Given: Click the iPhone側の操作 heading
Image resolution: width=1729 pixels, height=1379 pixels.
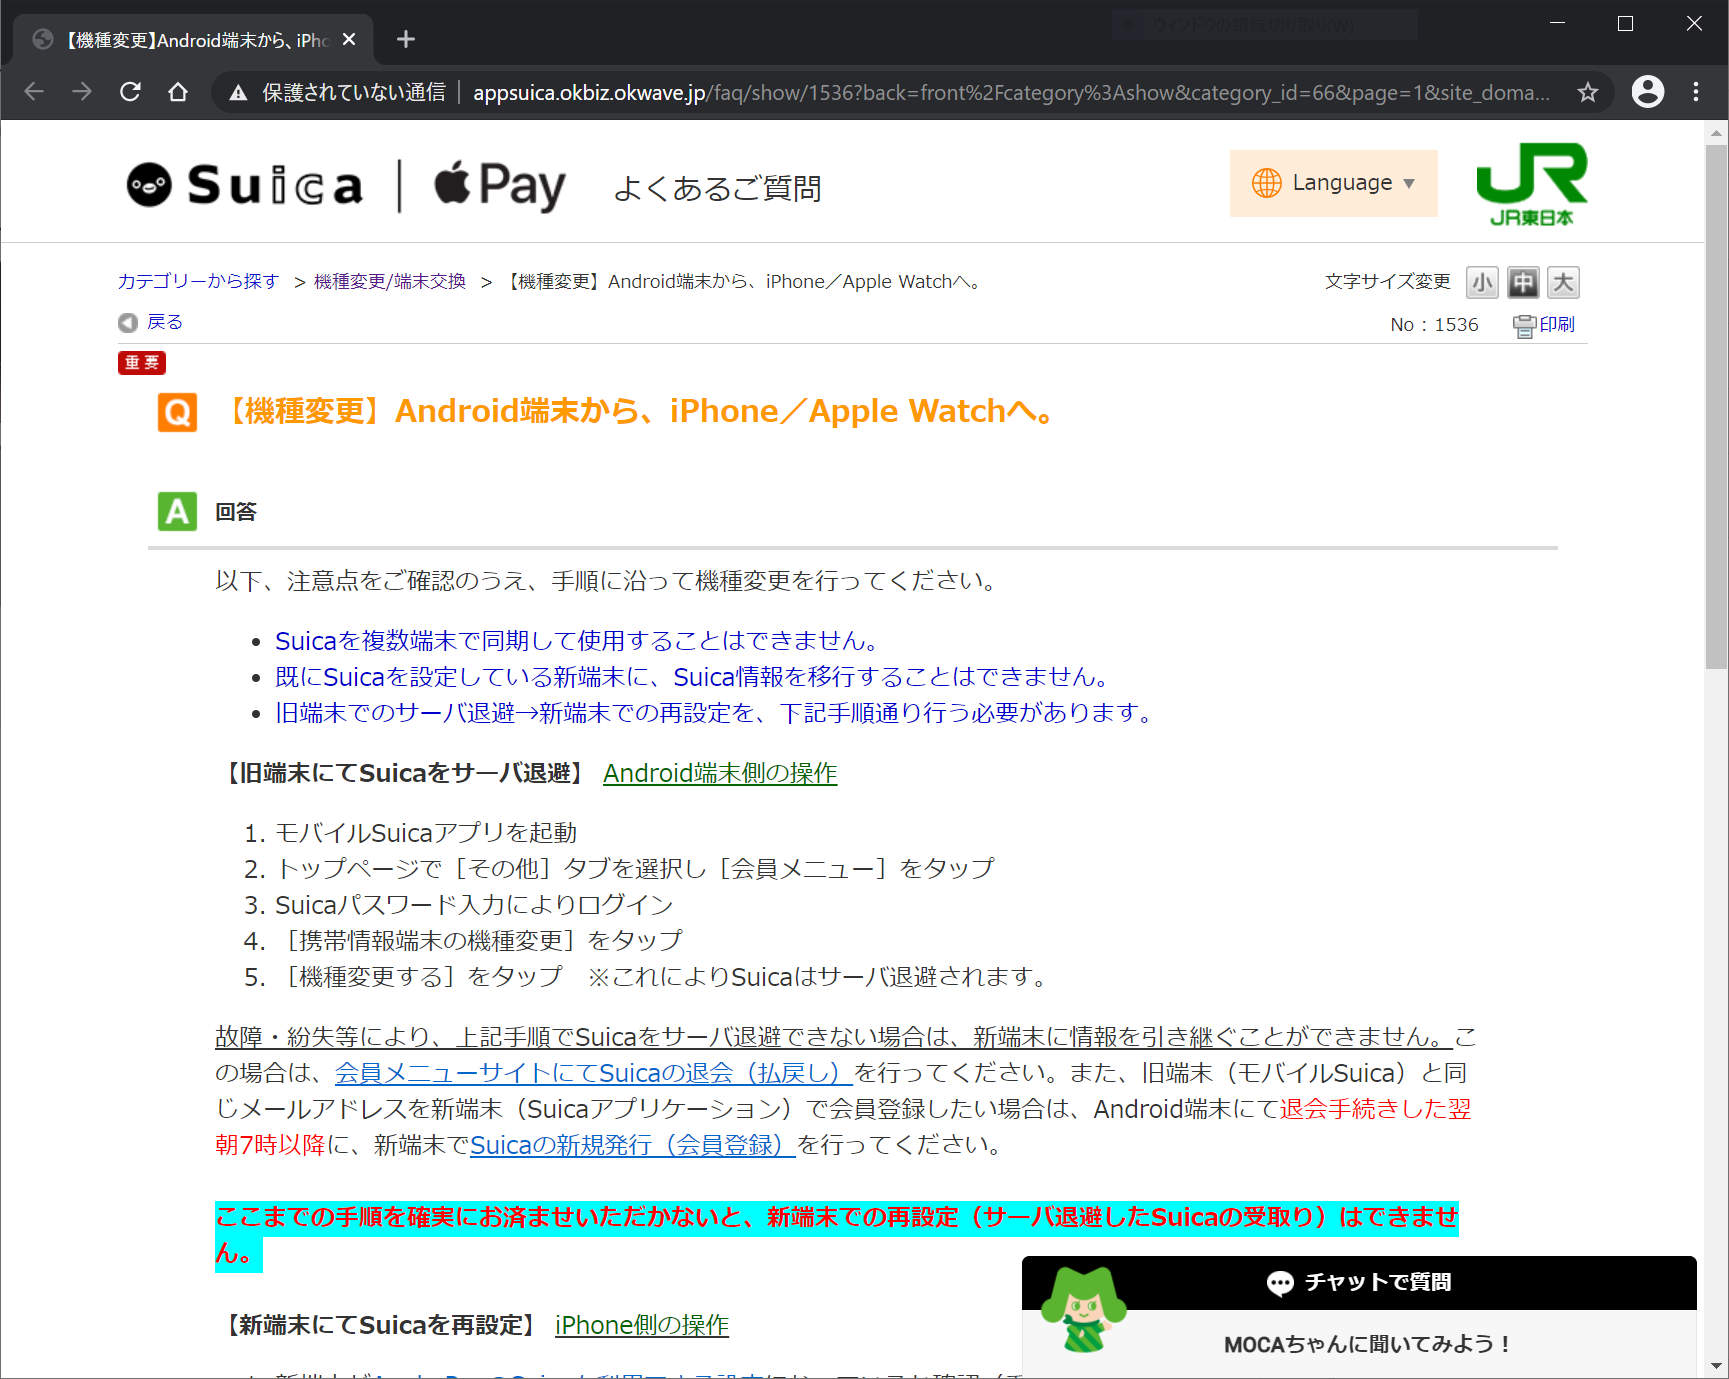Looking at the screenshot, I should [x=642, y=1325].
